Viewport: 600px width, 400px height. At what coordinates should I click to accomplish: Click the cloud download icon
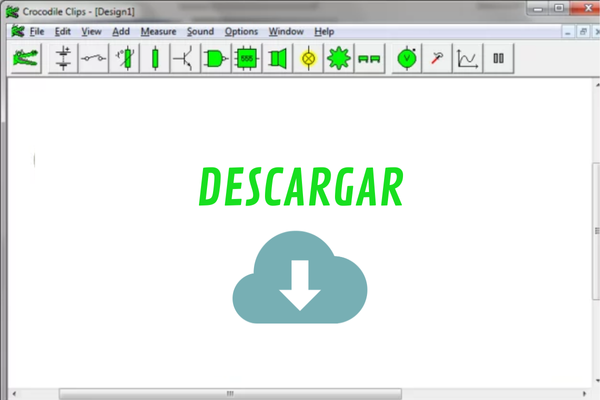[x=300, y=277]
